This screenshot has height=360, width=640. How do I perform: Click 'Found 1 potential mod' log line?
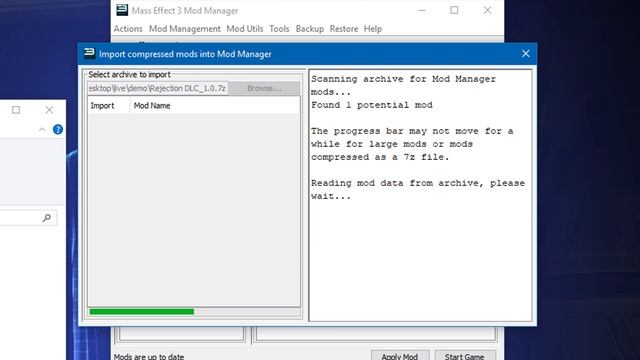point(372,105)
